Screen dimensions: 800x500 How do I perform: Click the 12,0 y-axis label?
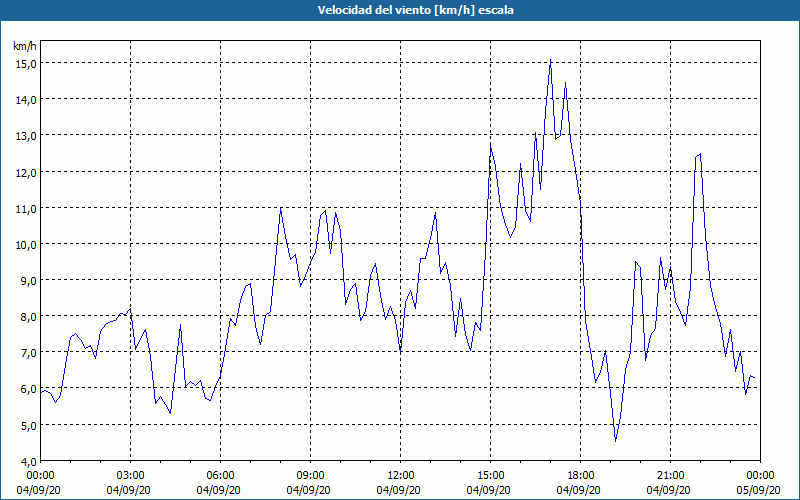(x=27, y=172)
